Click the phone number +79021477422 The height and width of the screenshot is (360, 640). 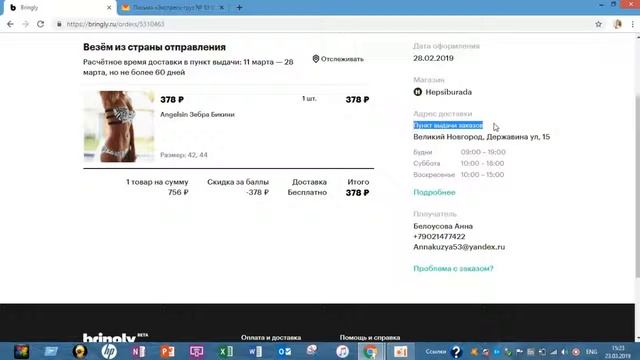pos(439,237)
